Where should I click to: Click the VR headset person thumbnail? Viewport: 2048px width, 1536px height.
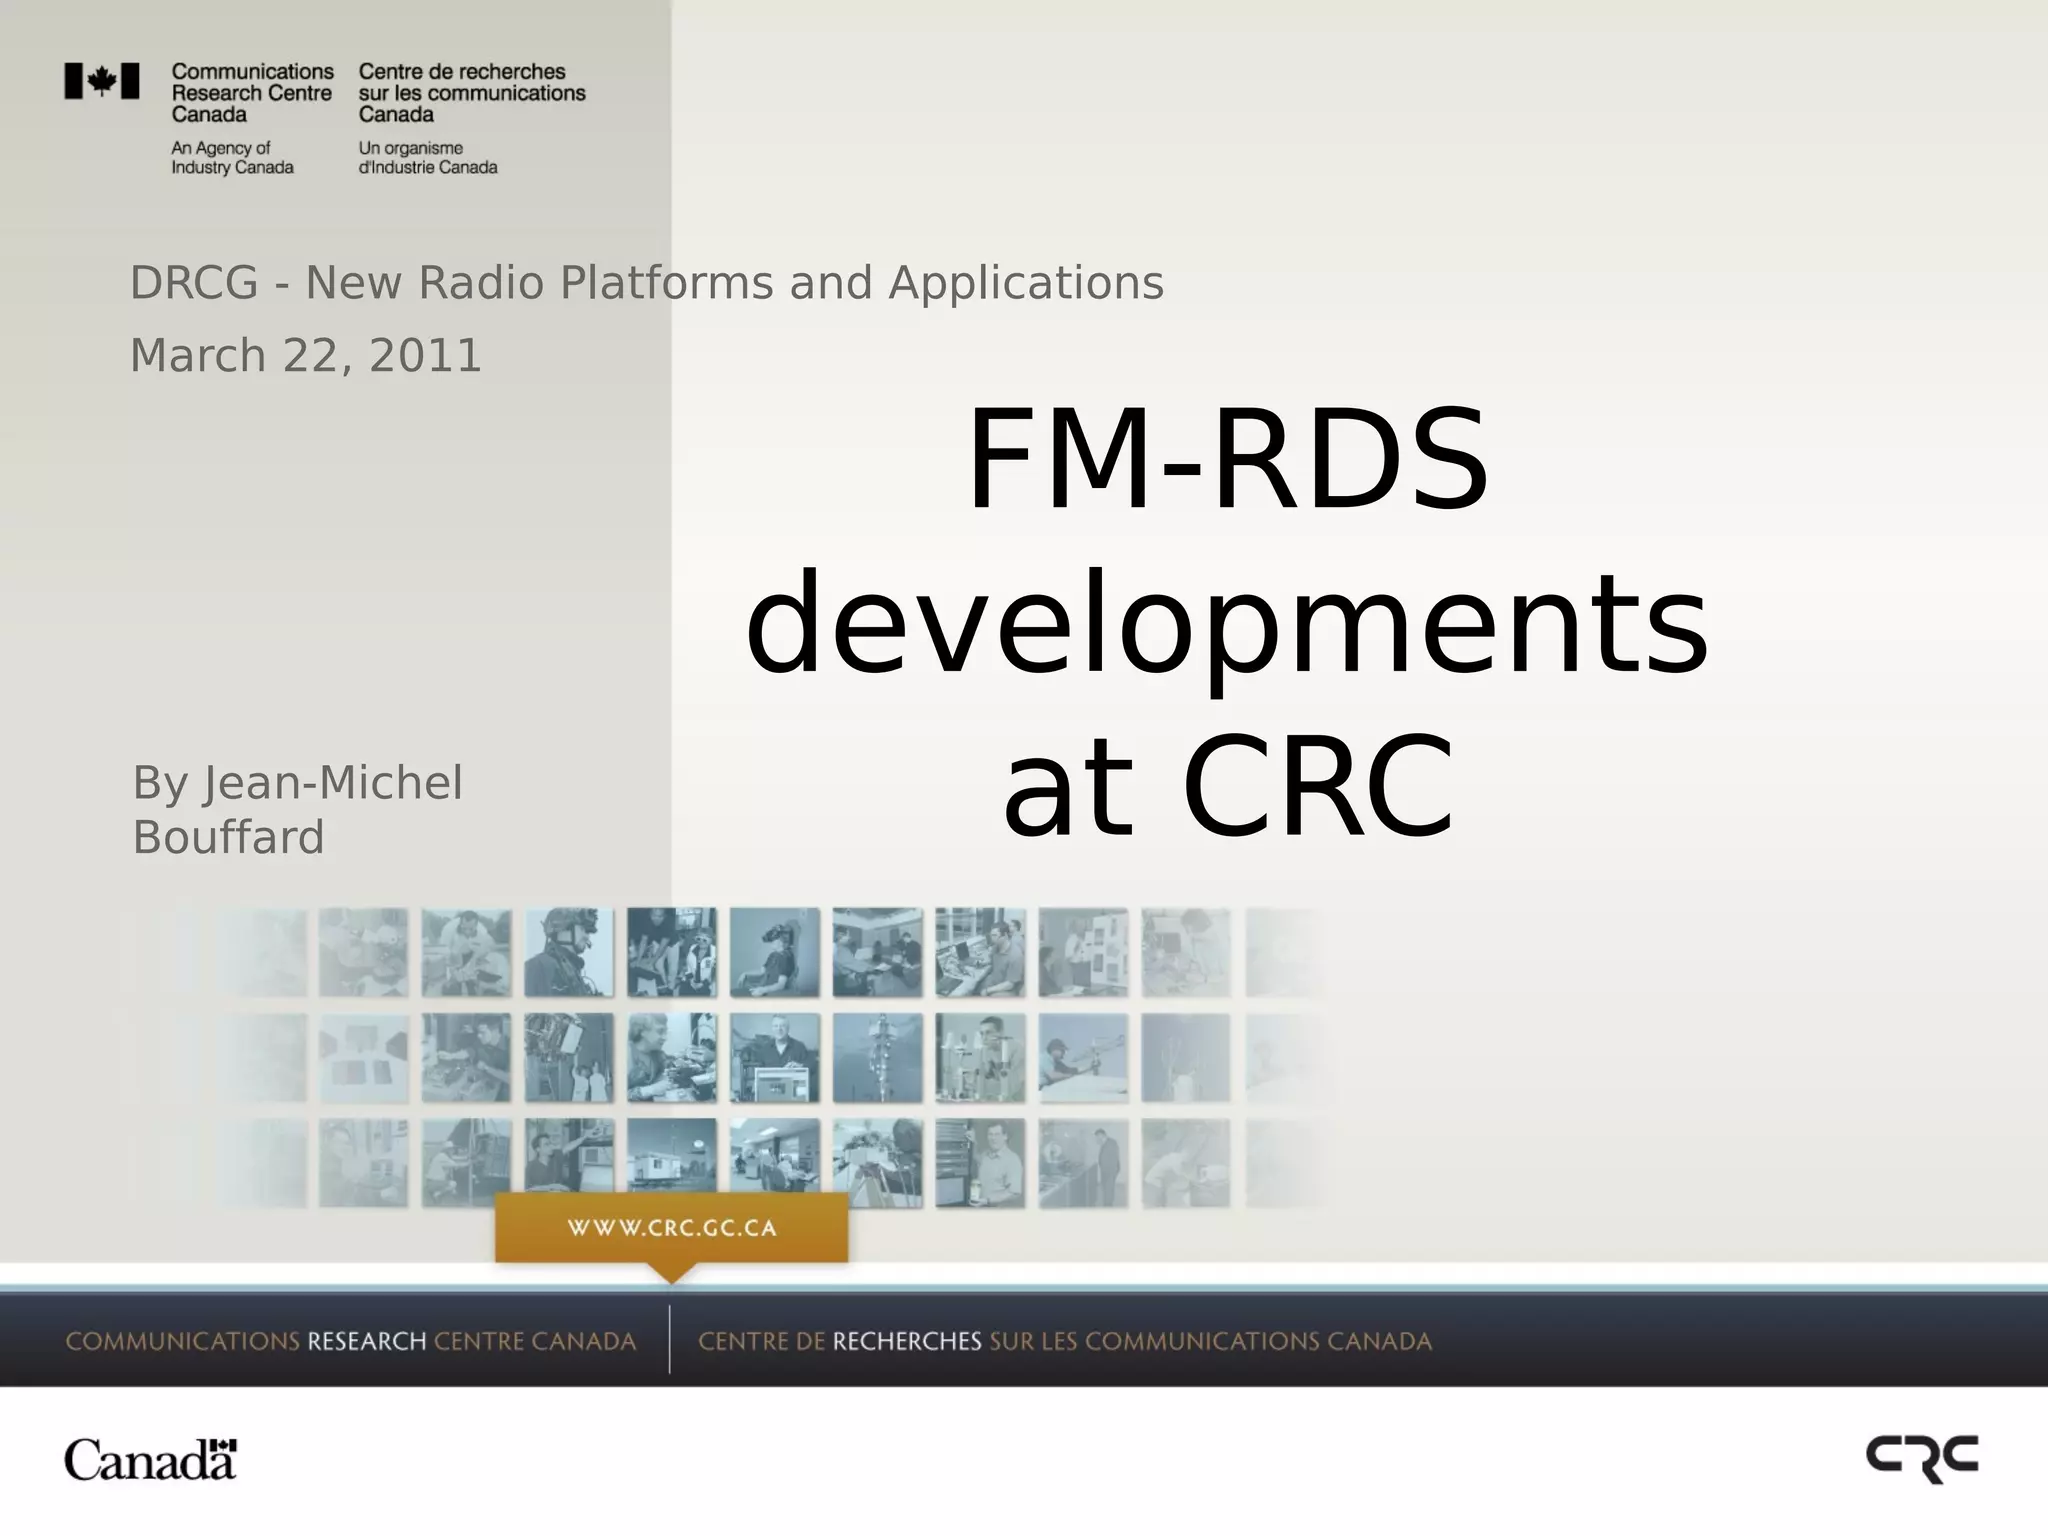[x=774, y=952]
